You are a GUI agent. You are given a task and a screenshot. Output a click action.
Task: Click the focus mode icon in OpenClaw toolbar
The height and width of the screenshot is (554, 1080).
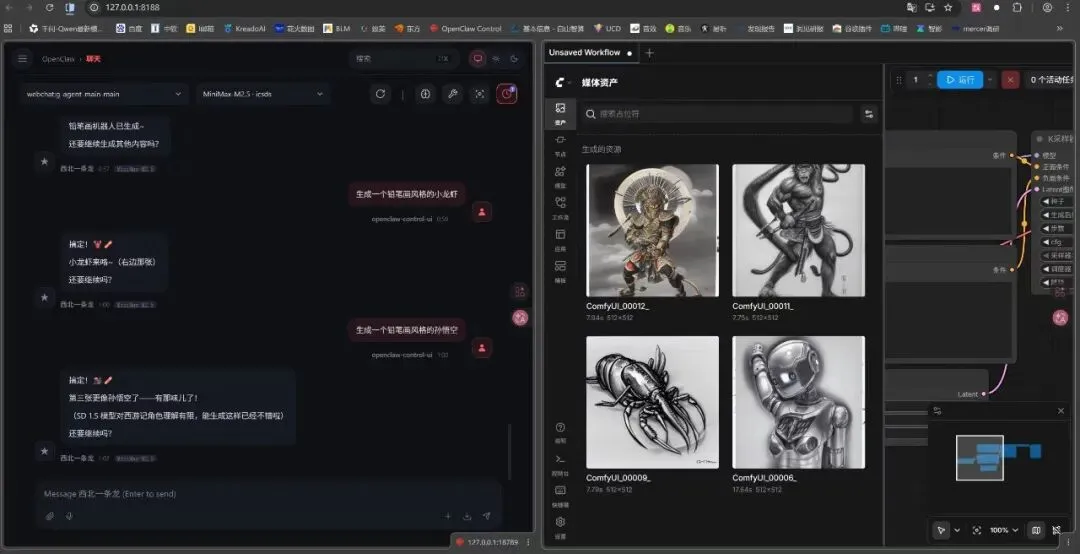(480, 94)
